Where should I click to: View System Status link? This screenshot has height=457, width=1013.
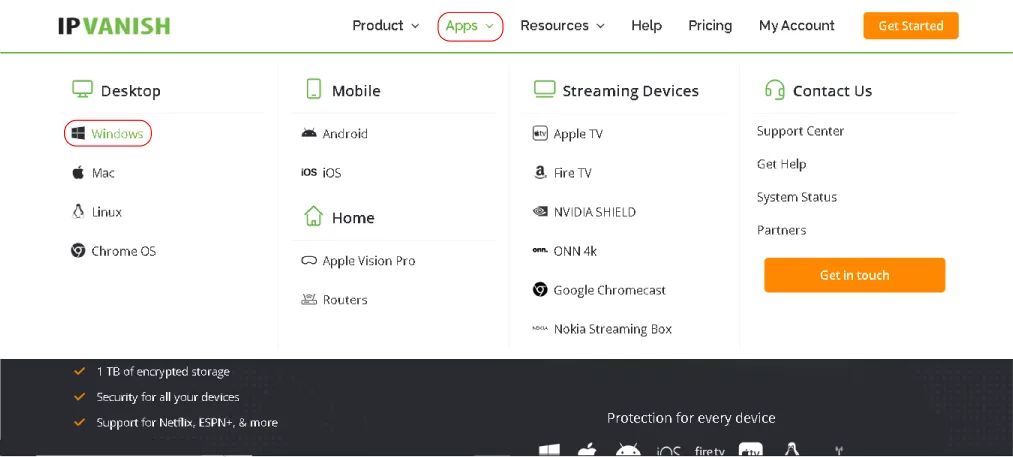[x=797, y=197]
